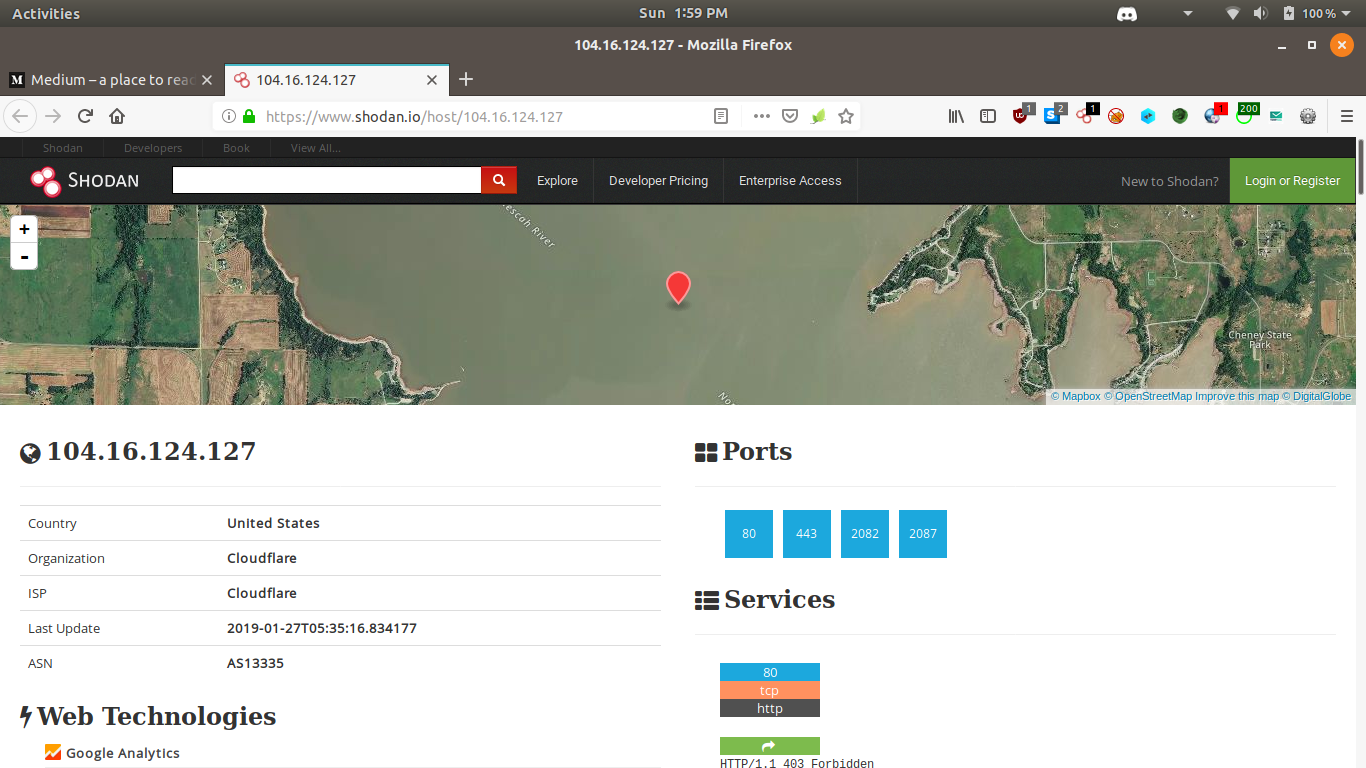This screenshot has width=1366, height=768.
Task: Zoom in the map with plus
Action: (x=24, y=229)
